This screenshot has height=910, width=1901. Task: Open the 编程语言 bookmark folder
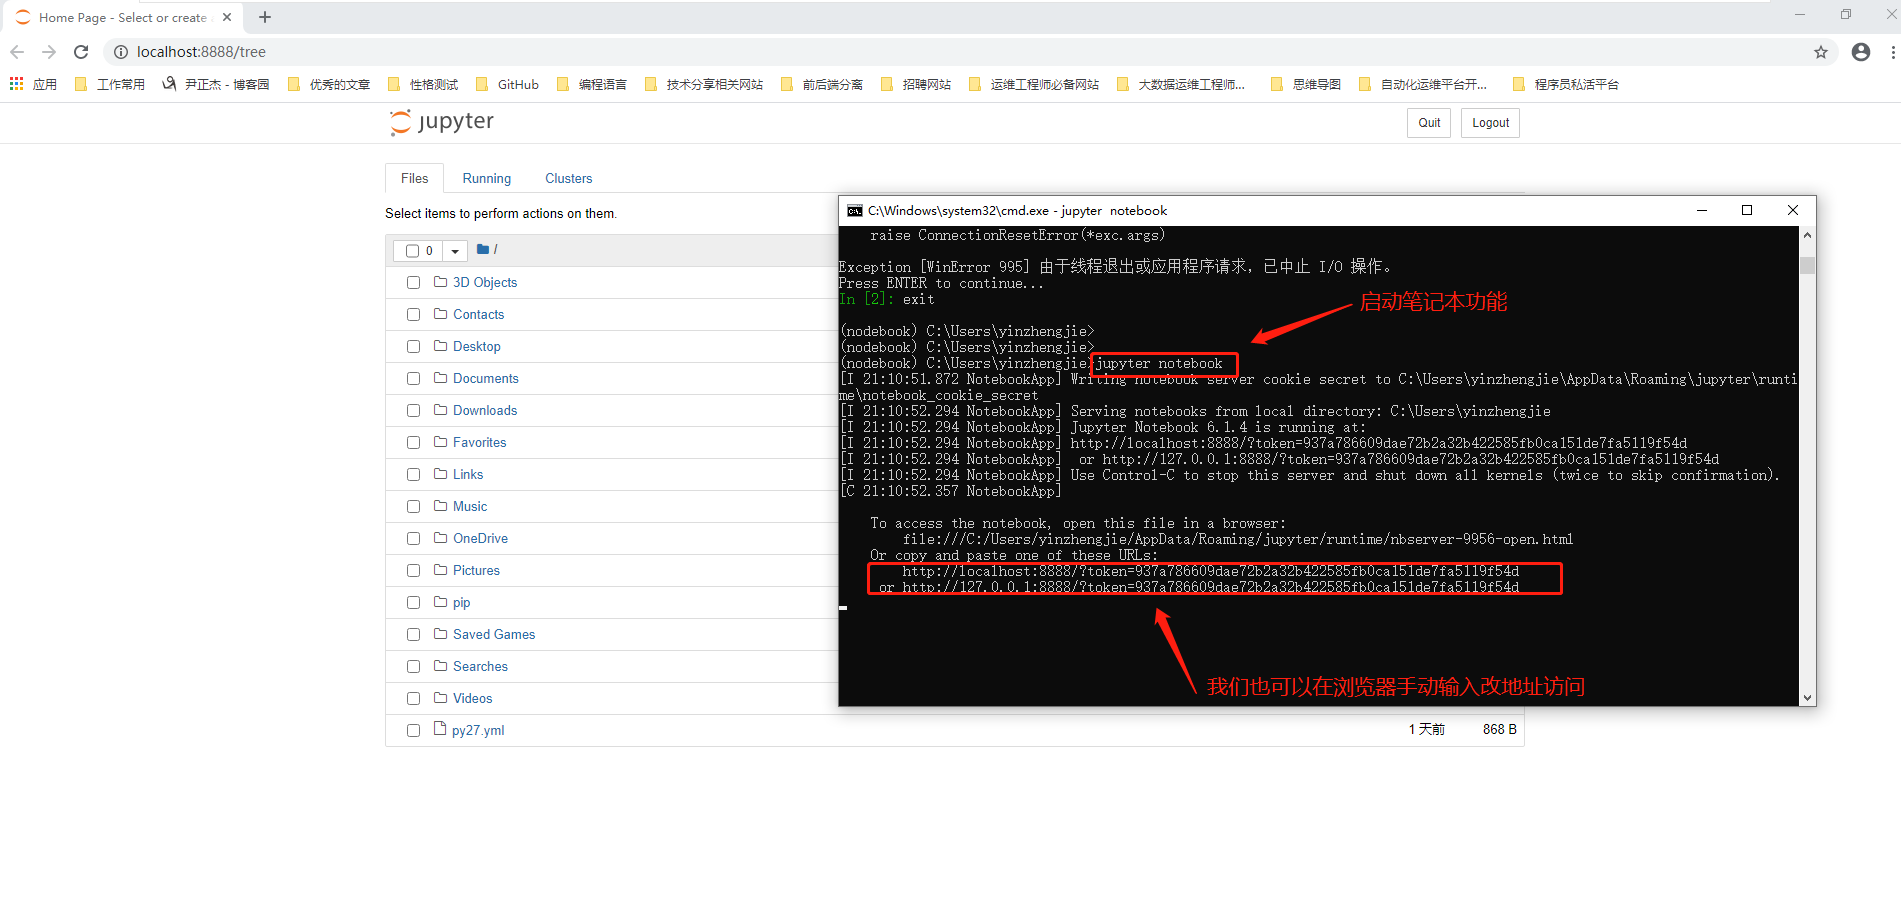[x=592, y=84]
